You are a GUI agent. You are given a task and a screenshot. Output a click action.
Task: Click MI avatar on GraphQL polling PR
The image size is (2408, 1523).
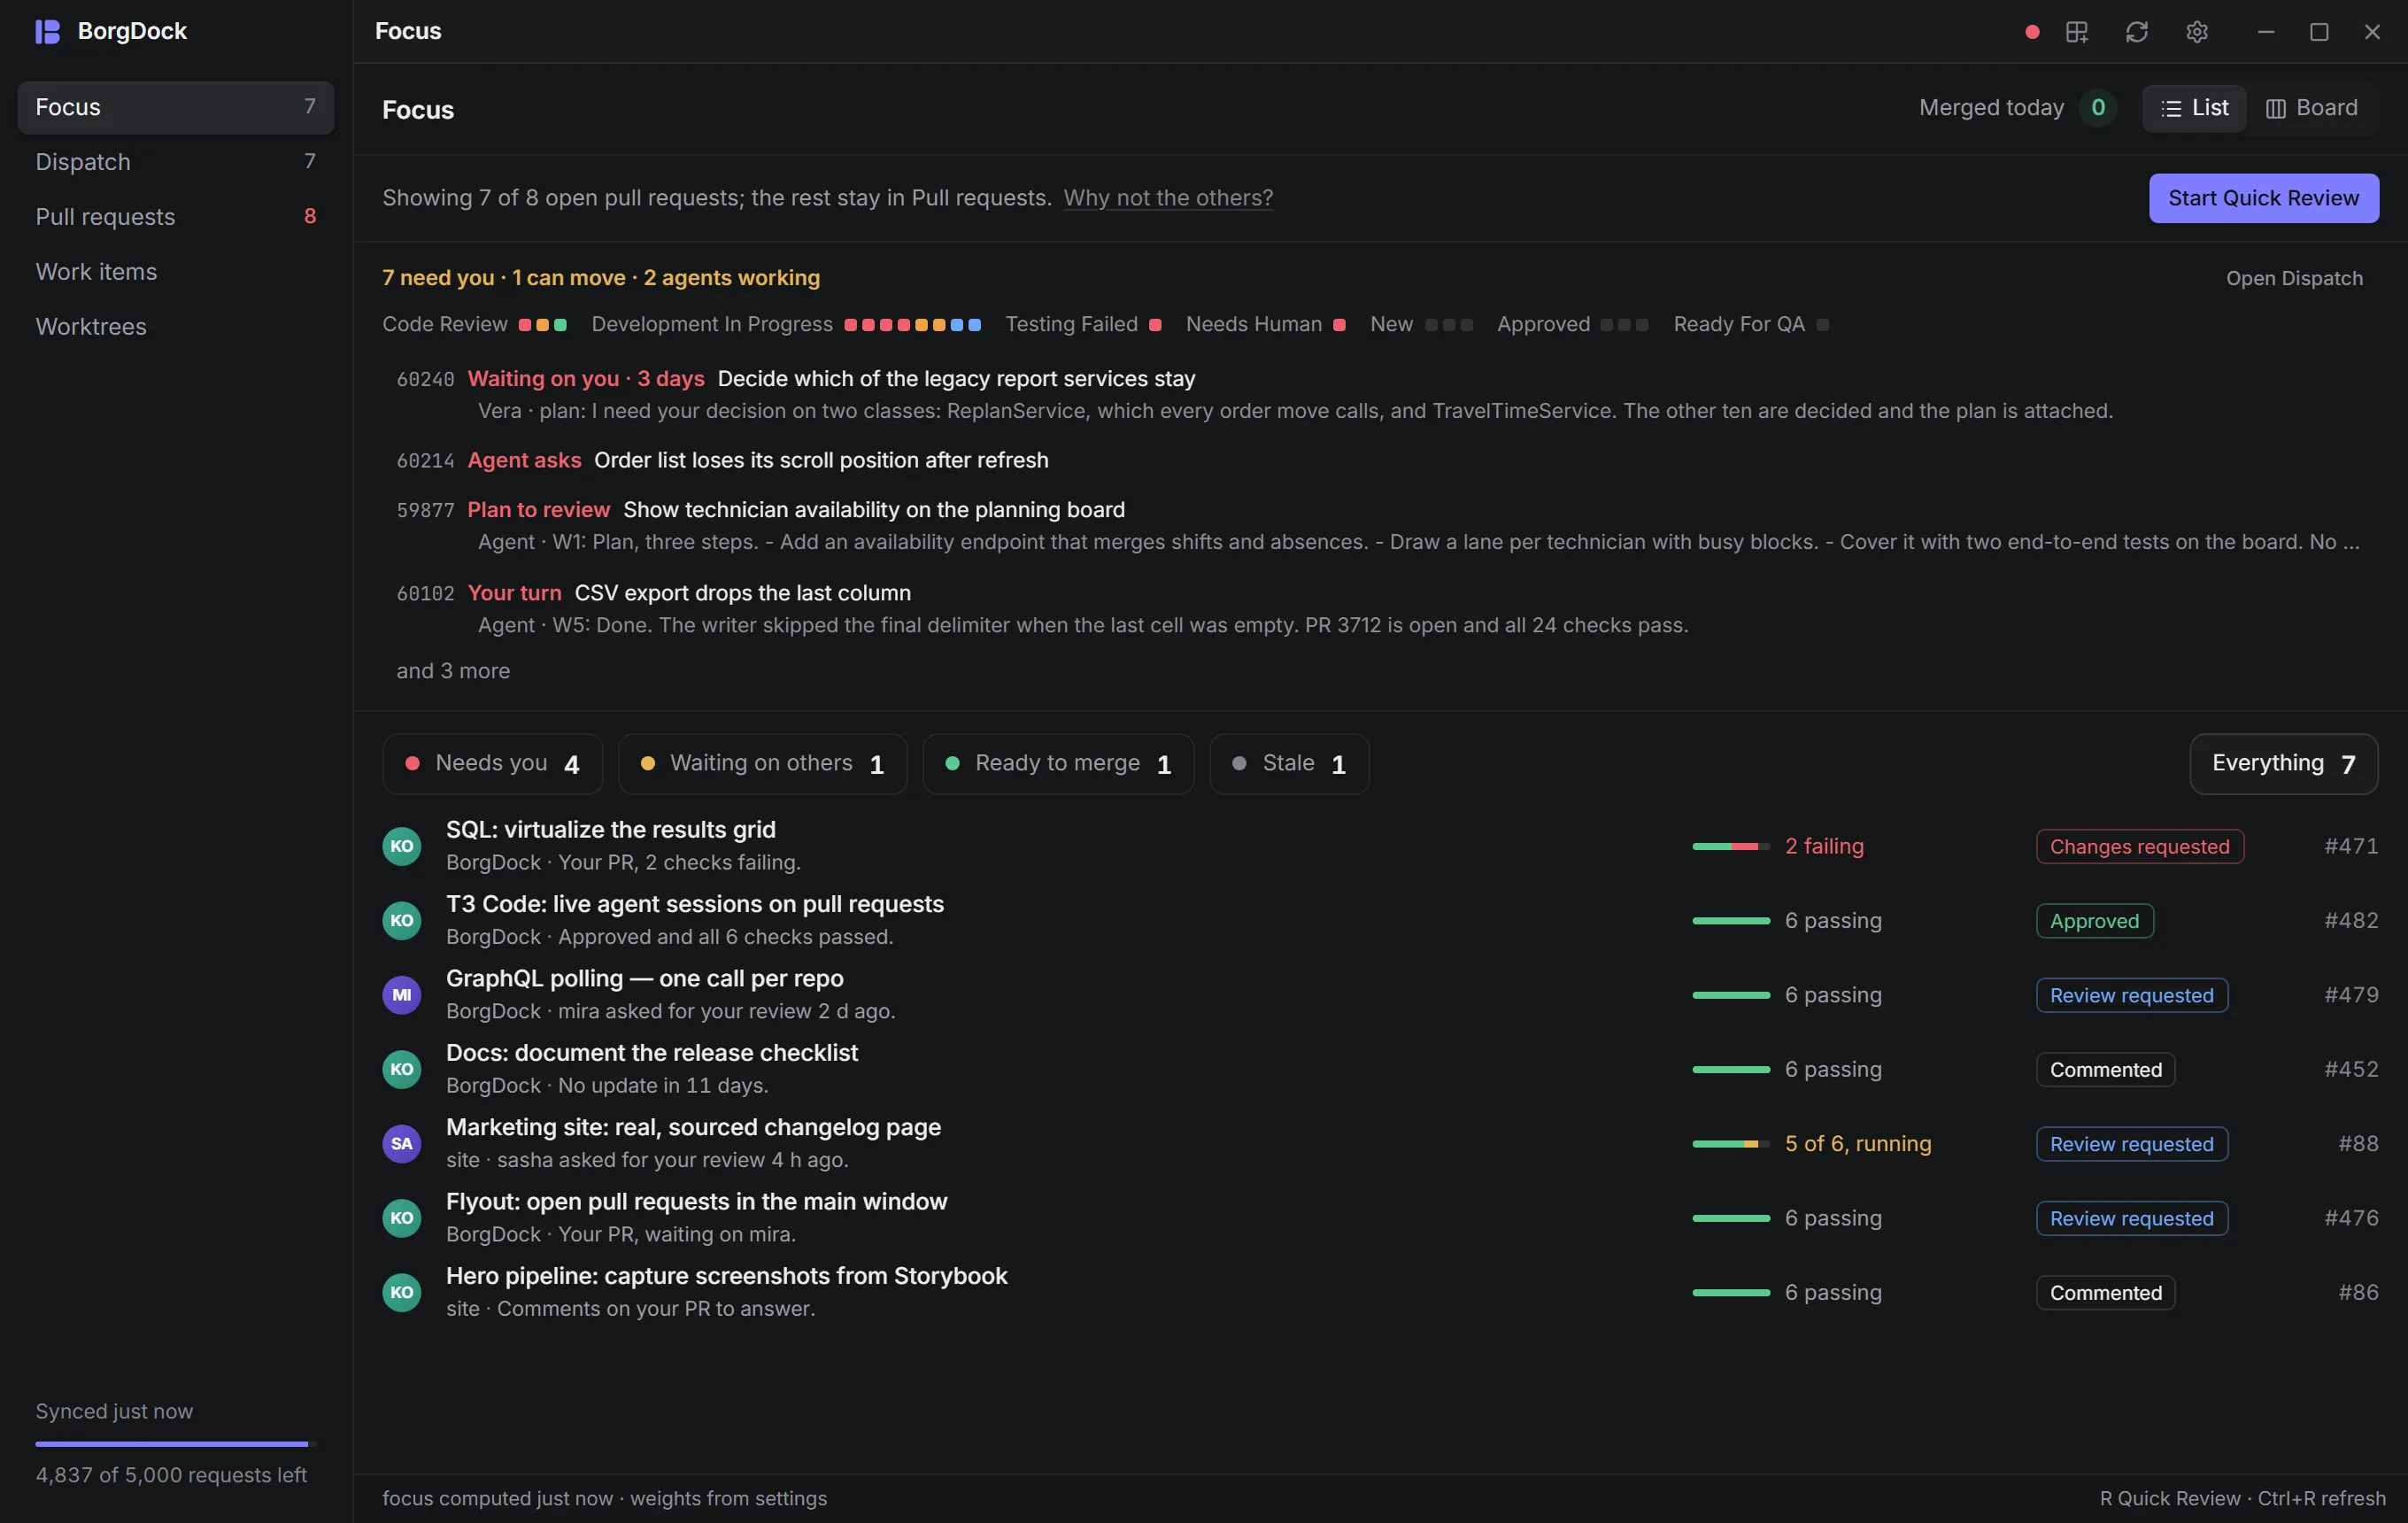tap(402, 995)
